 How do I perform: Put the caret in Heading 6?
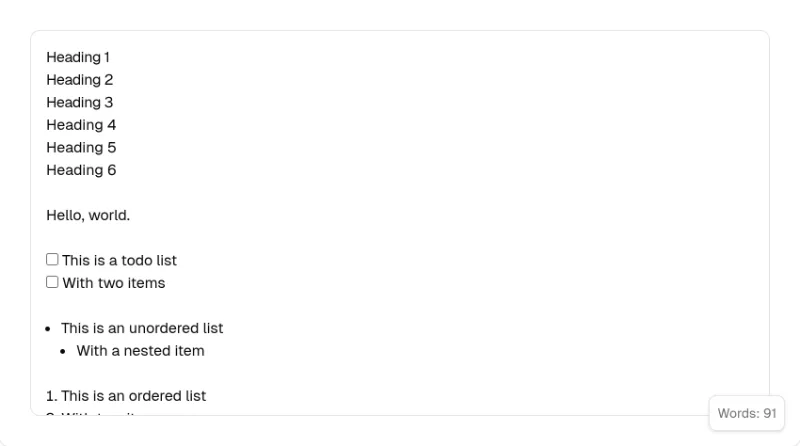click(81, 170)
